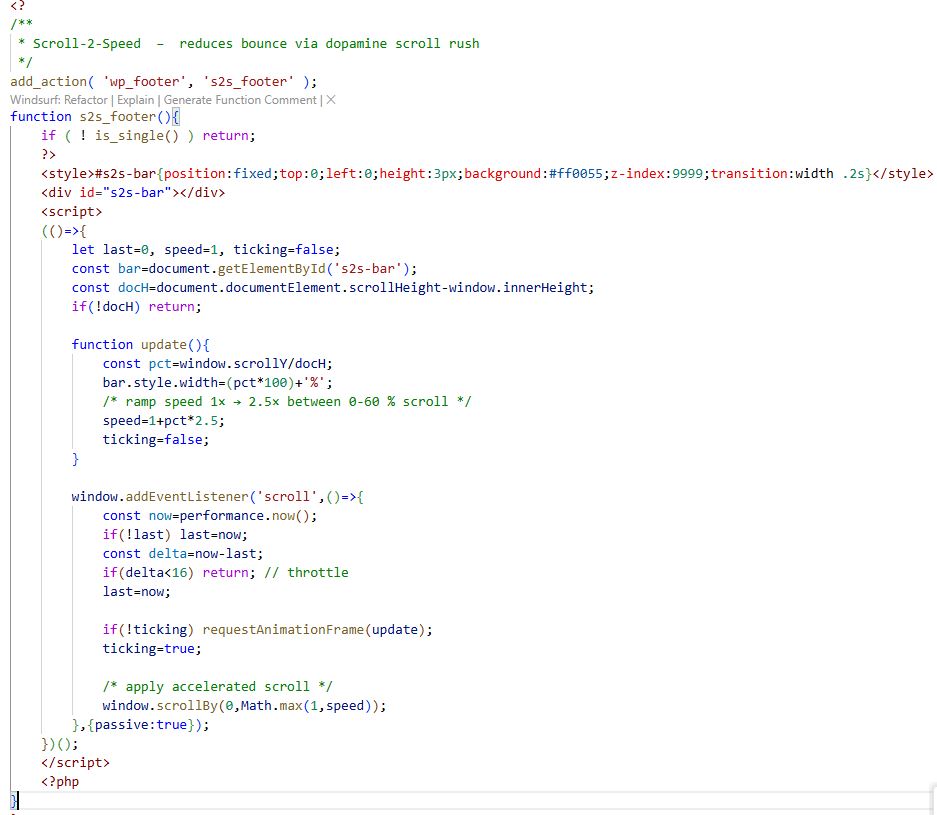Click the function name s2s_footer
Screen dimensions: 937x815
tap(115, 116)
